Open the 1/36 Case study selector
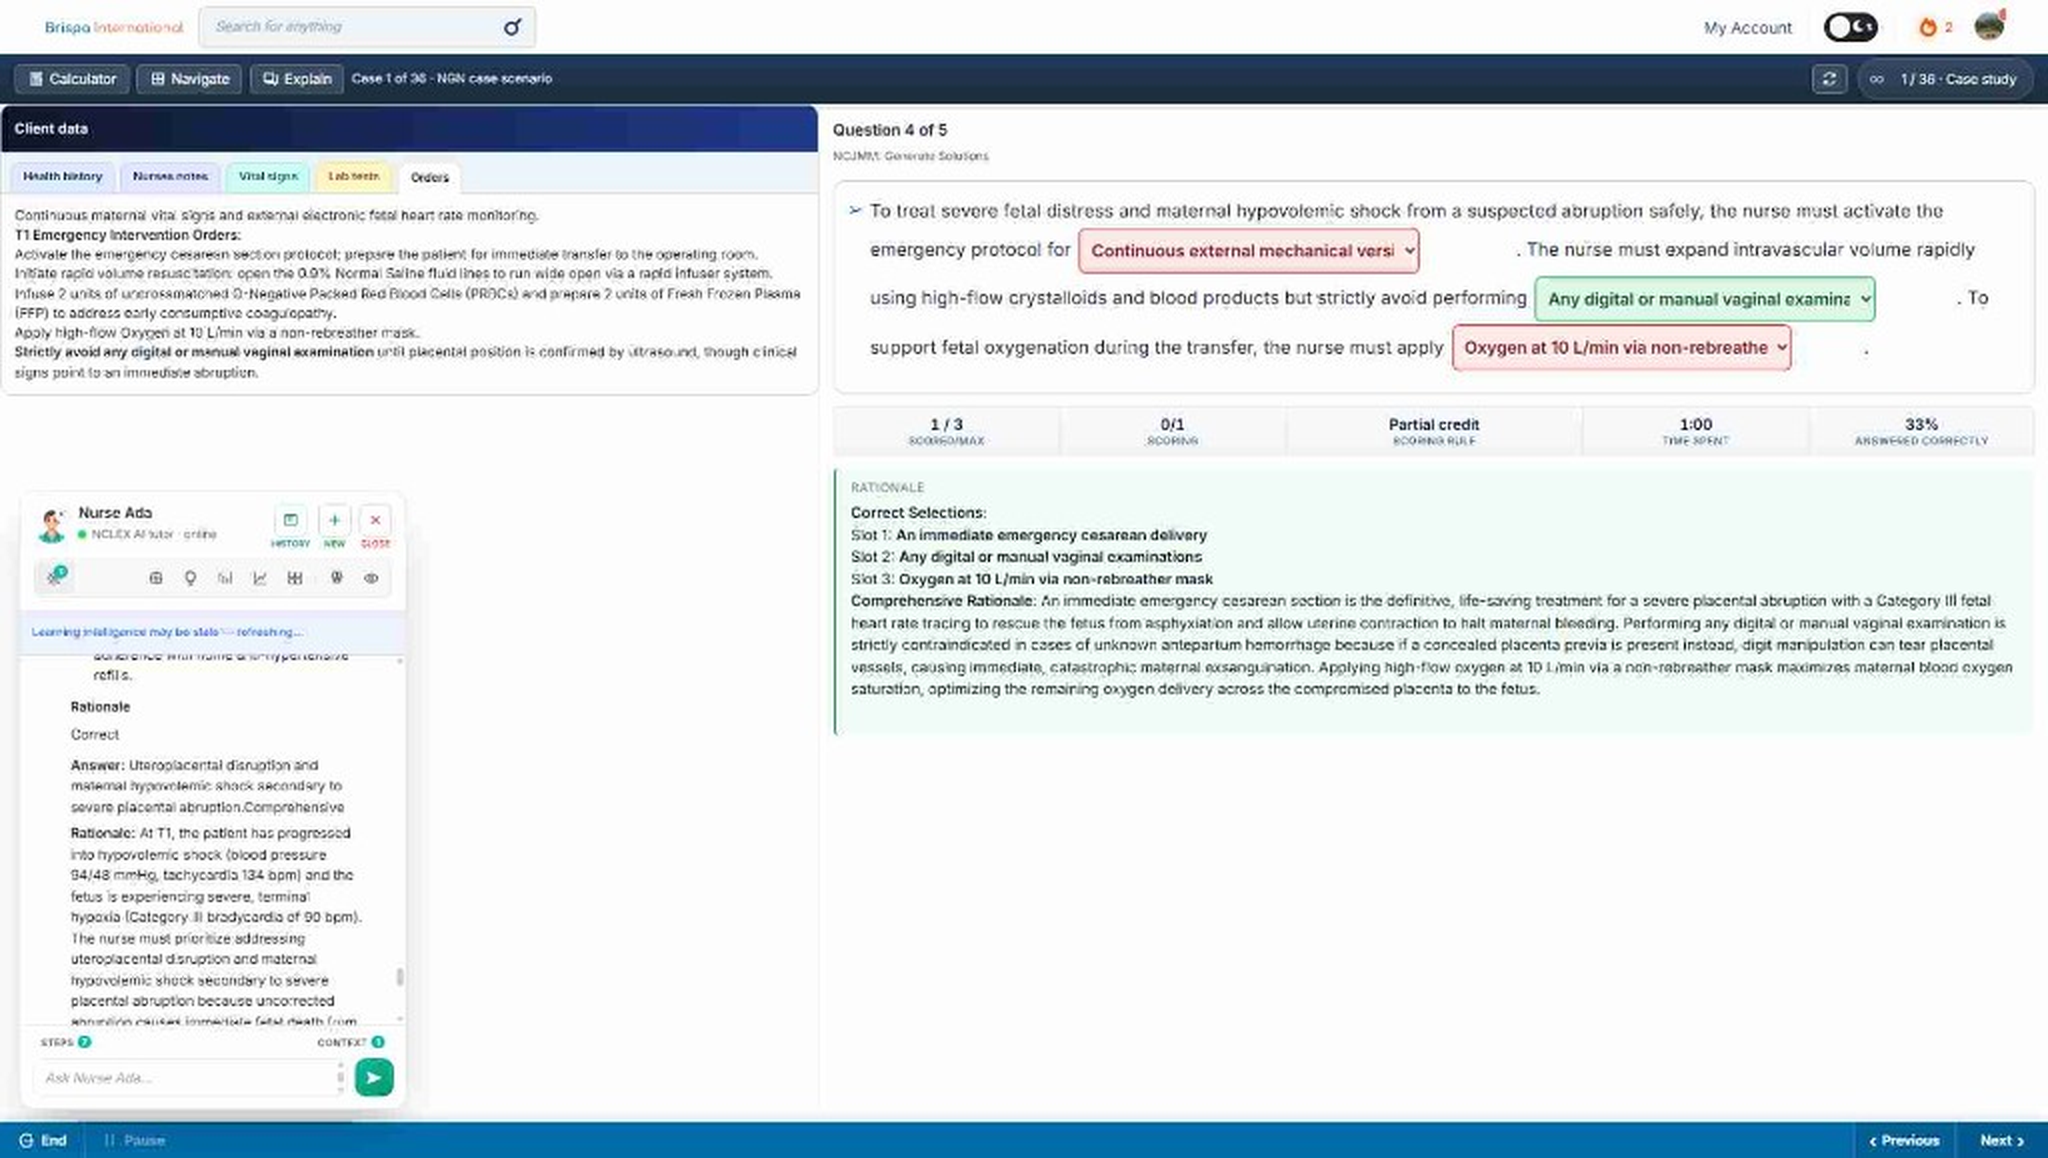This screenshot has width=2048, height=1158. point(1944,79)
